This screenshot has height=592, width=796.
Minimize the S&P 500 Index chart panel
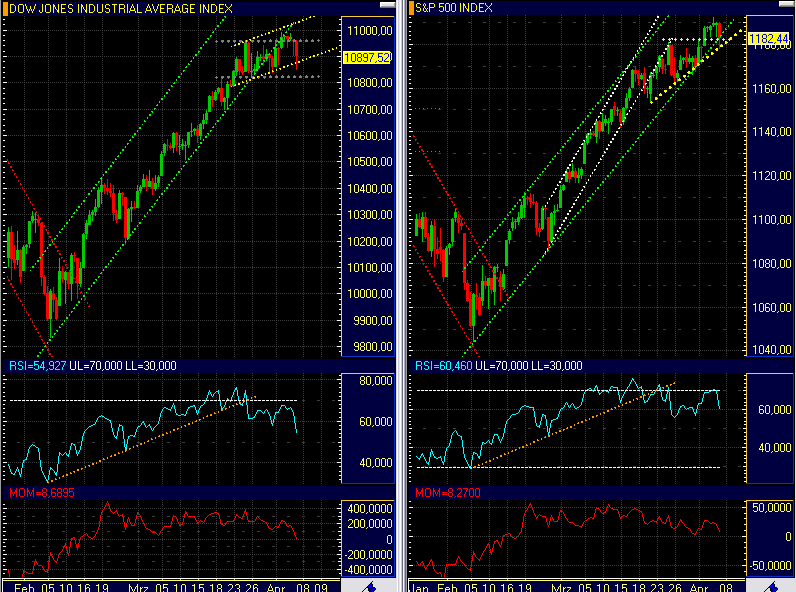787,5
